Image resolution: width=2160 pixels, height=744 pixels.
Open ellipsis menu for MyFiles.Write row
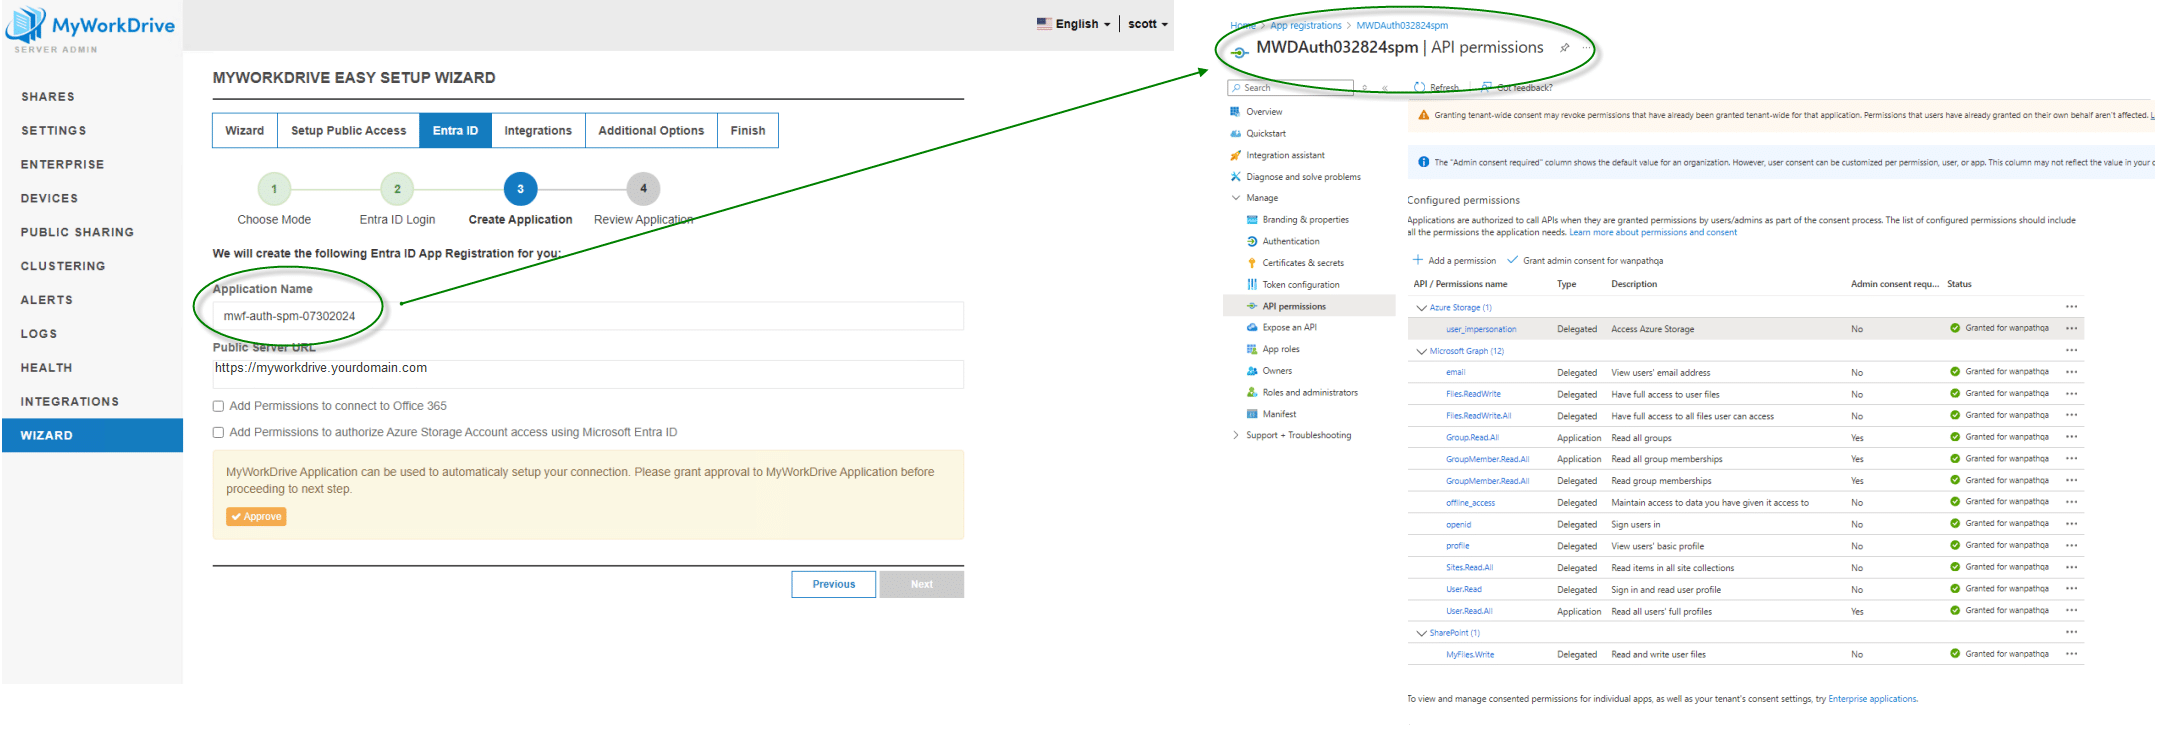point(2072,655)
